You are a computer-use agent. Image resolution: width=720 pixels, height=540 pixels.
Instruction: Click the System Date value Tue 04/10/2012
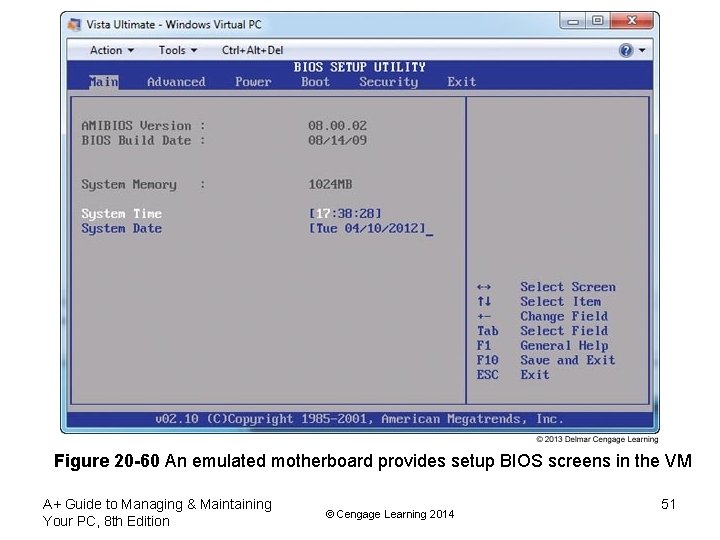click(x=367, y=228)
